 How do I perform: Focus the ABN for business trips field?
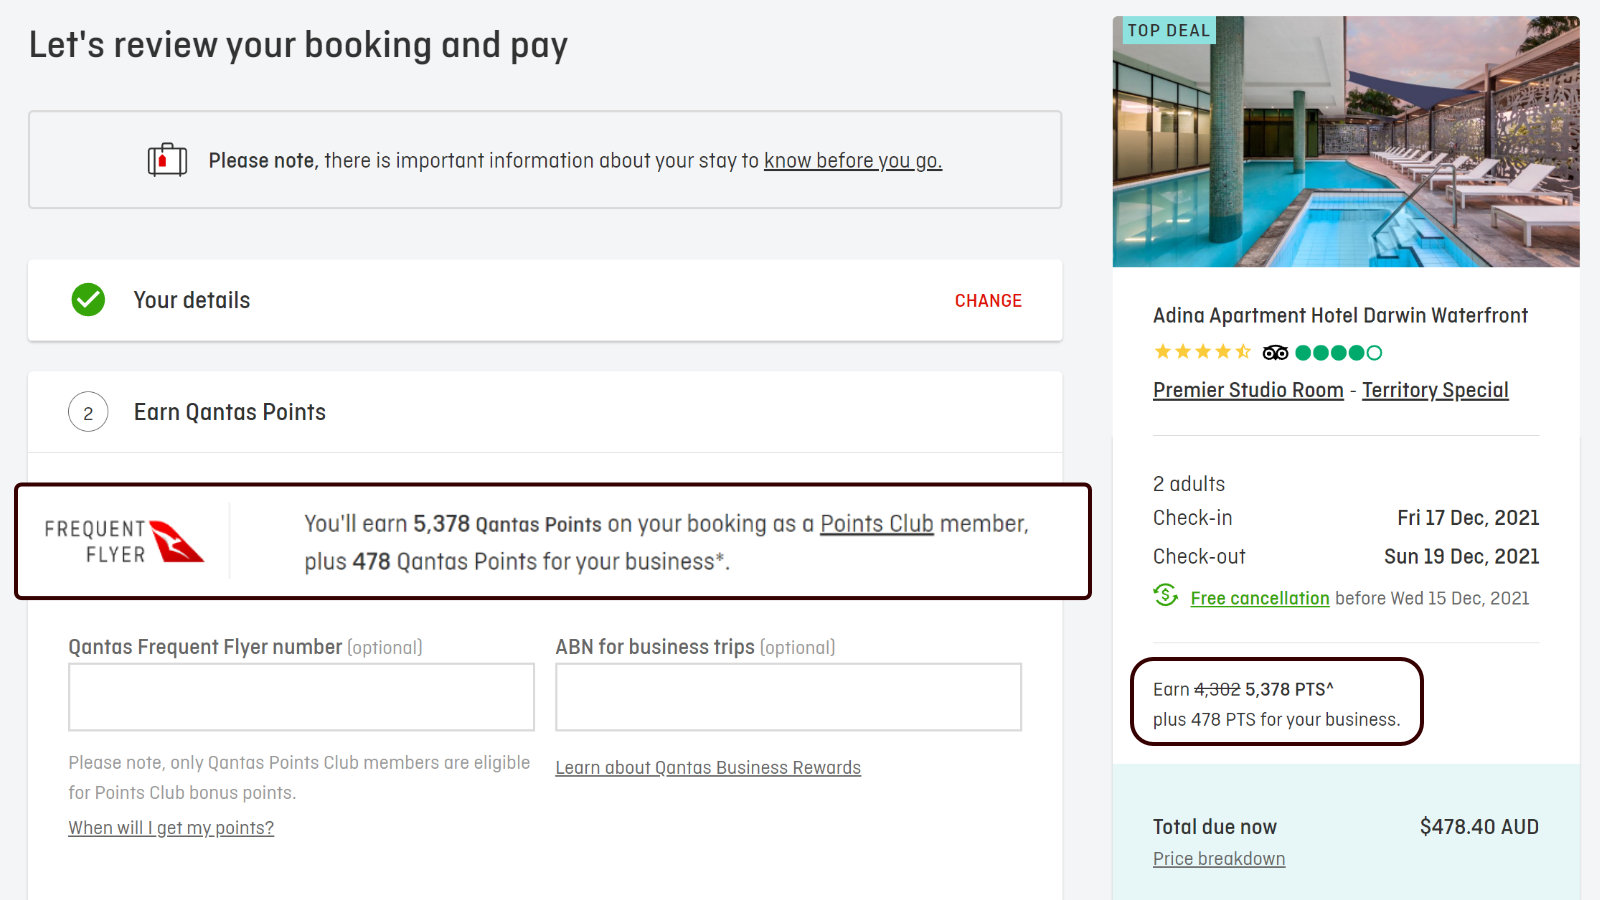[x=788, y=697]
